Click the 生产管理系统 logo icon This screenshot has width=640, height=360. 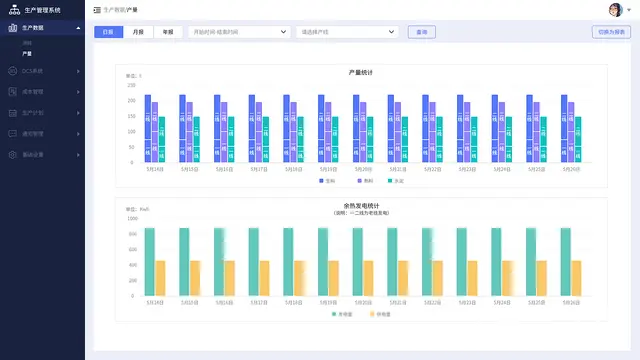click(14, 10)
